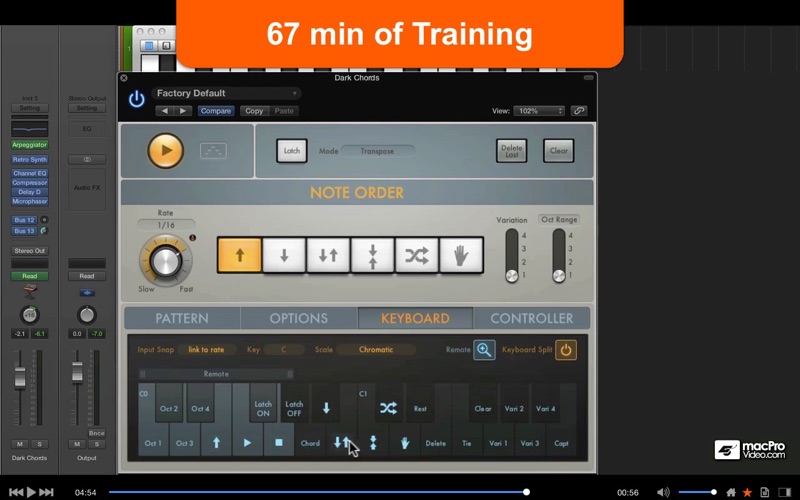
Task: Open the Factory Default preset menu
Action: pos(226,93)
